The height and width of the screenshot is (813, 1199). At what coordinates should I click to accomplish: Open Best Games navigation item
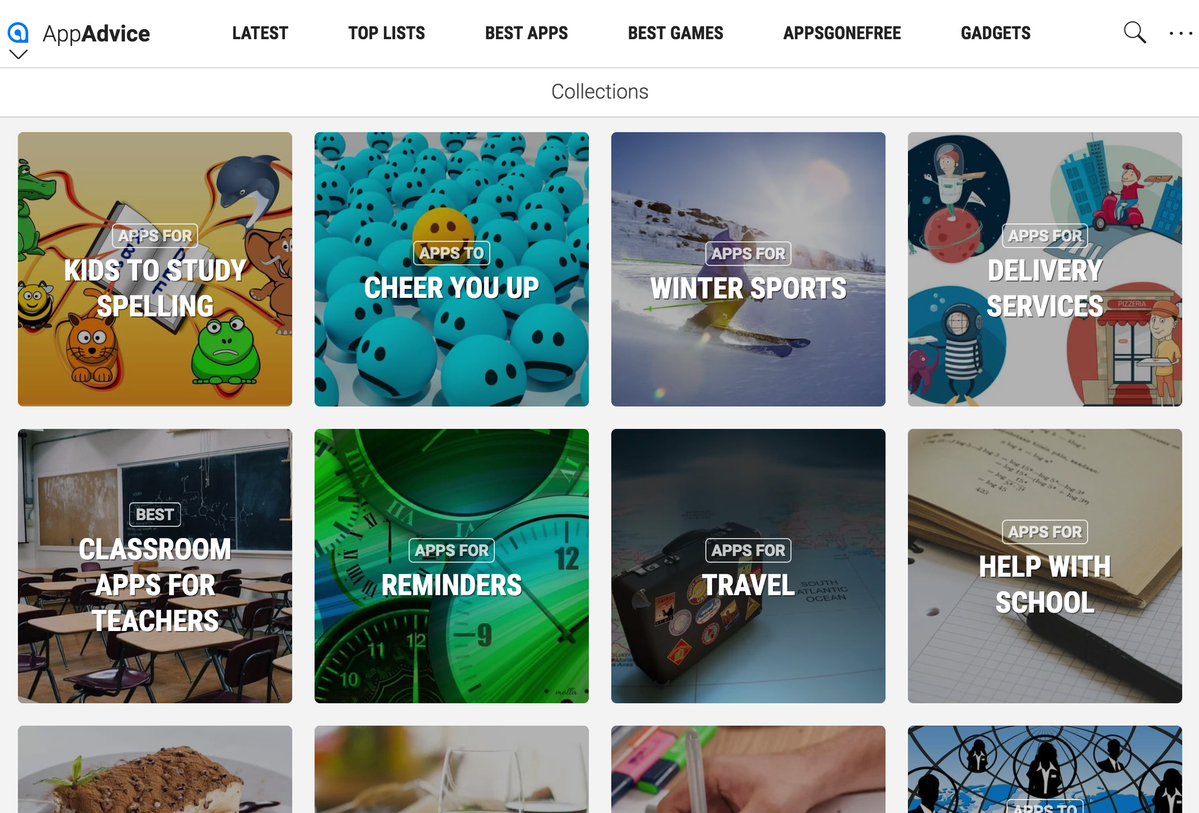[x=675, y=33]
